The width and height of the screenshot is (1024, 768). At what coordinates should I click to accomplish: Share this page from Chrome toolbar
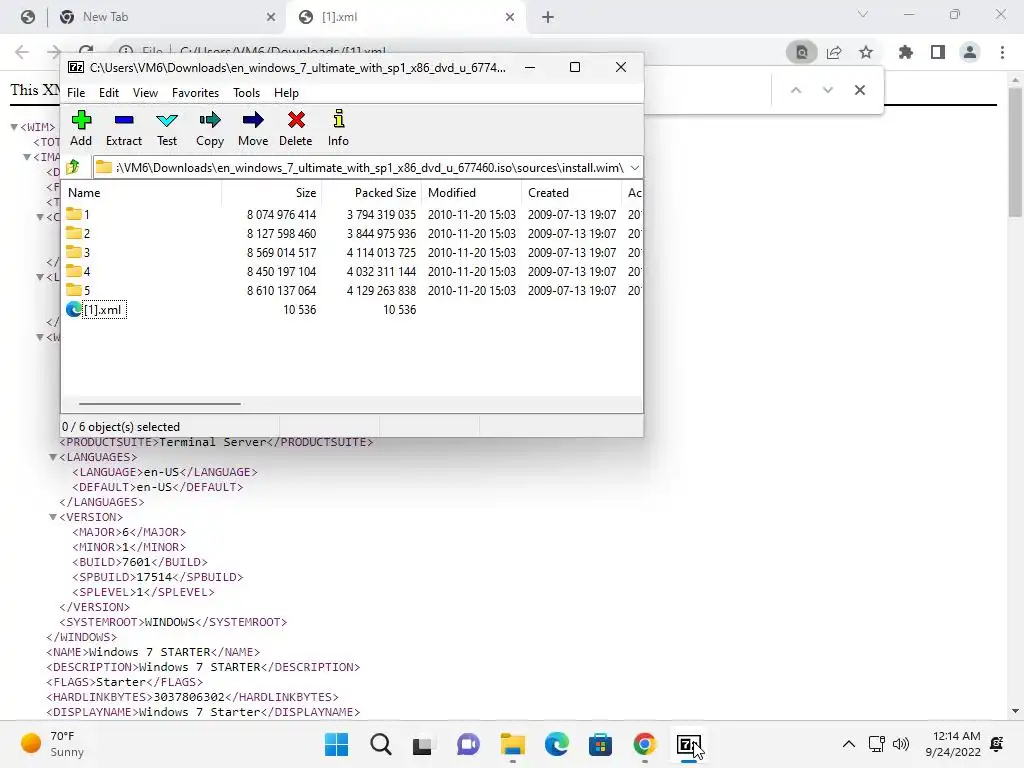point(834,52)
